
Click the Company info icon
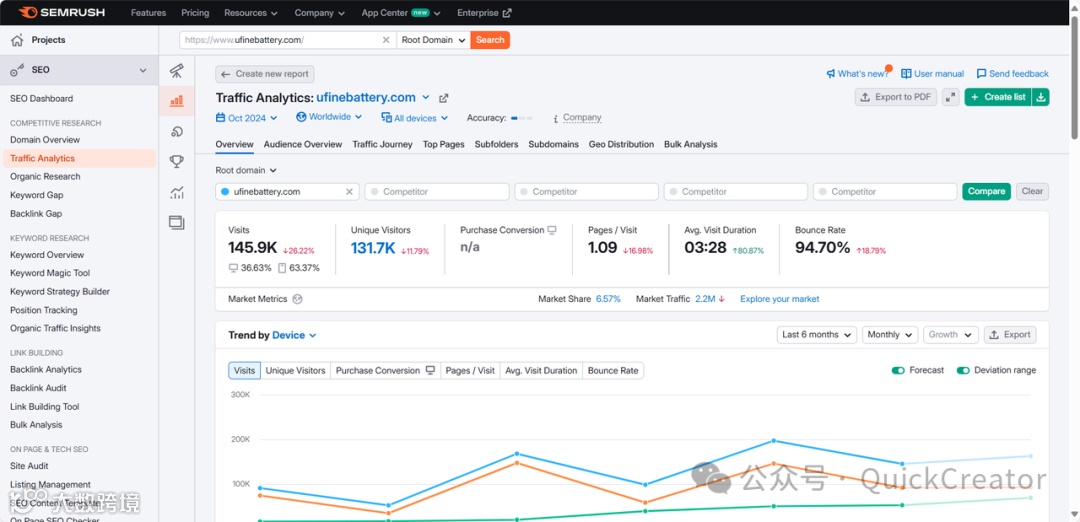pos(555,118)
